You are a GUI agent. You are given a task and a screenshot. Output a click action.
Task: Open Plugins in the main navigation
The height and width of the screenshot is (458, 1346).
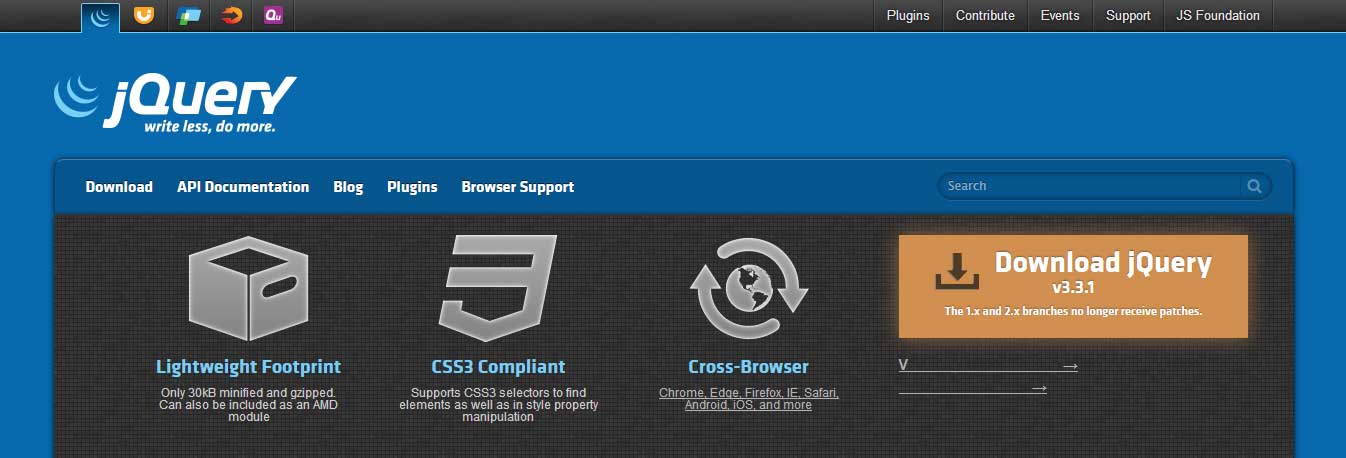click(x=412, y=187)
